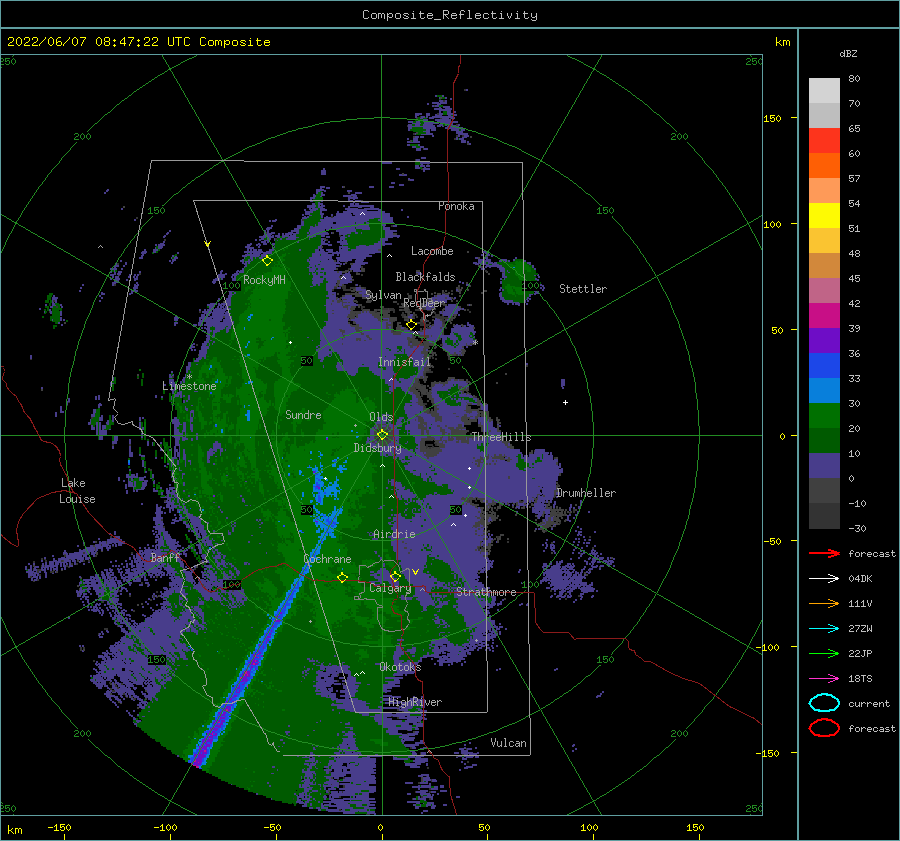The width and height of the screenshot is (900, 841).
Task: Click the 39 dBZ magenta swatch
Action: 824,315
